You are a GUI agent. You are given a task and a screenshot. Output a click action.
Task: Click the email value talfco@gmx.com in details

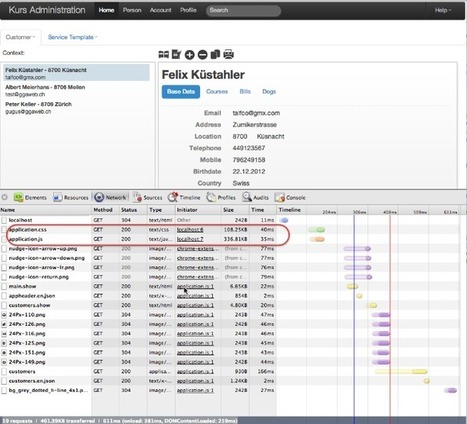point(256,113)
